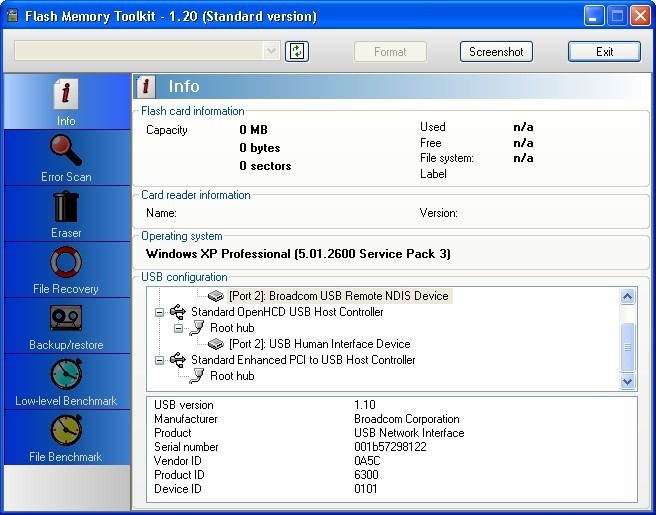Screen dimensions: 656x515
Task: Open Backup/restore cassette tape icon
Action: tap(66, 318)
